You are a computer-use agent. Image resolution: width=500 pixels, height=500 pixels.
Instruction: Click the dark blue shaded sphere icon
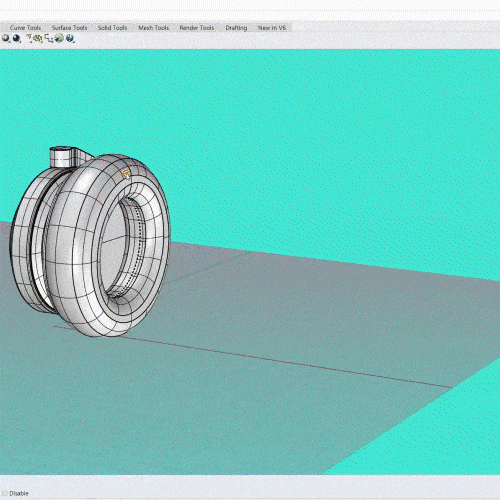pyautogui.click(x=17, y=39)
